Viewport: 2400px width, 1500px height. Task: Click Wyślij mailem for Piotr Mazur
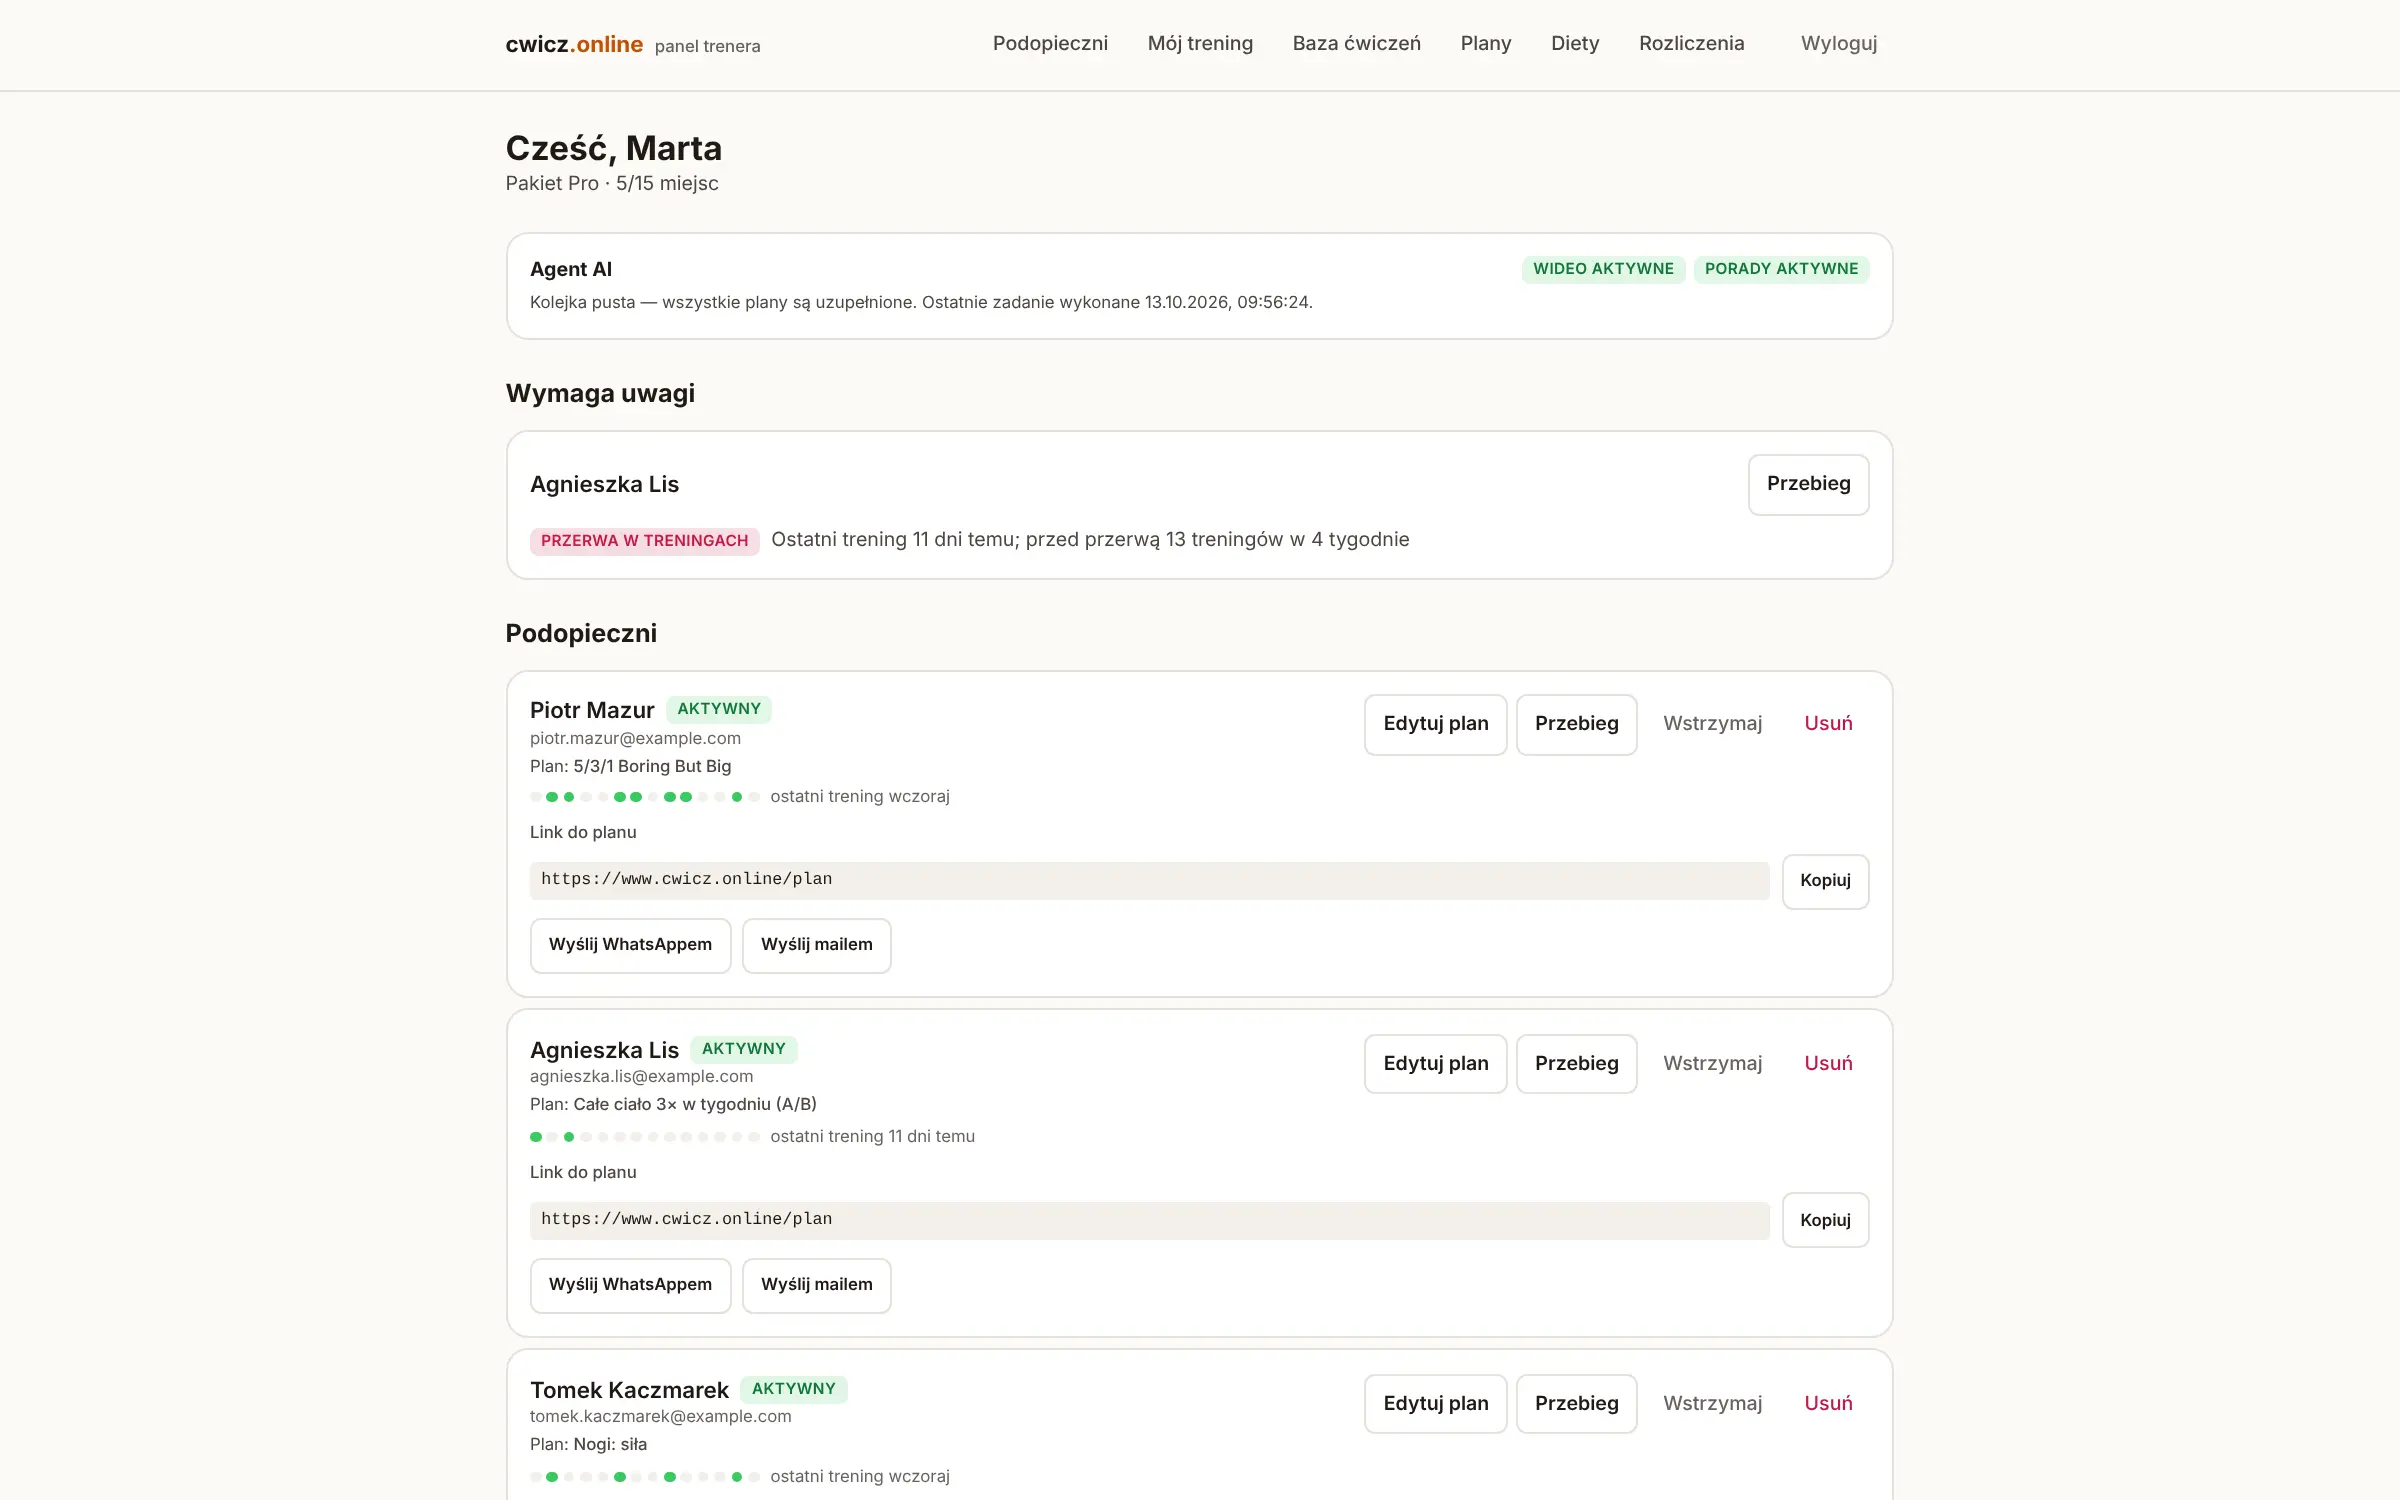pos(816,945)
